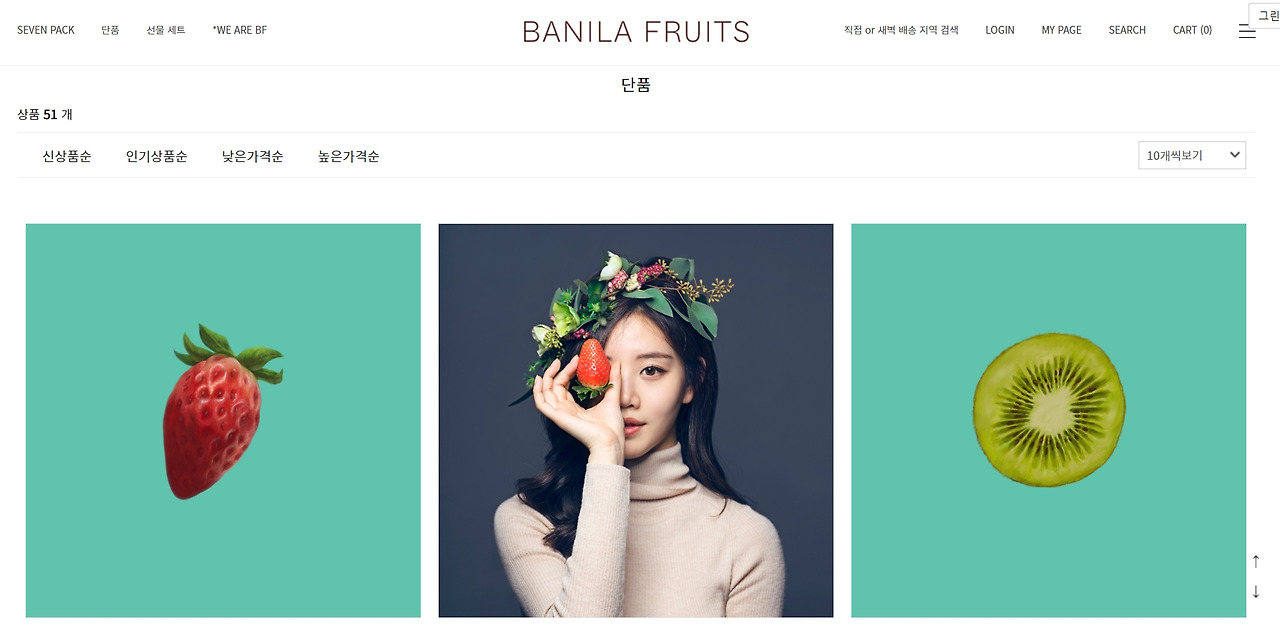Viewport: 1280px width, 634px height.
Task: Sort products by 인기상품순
Action: pos(157,156)
